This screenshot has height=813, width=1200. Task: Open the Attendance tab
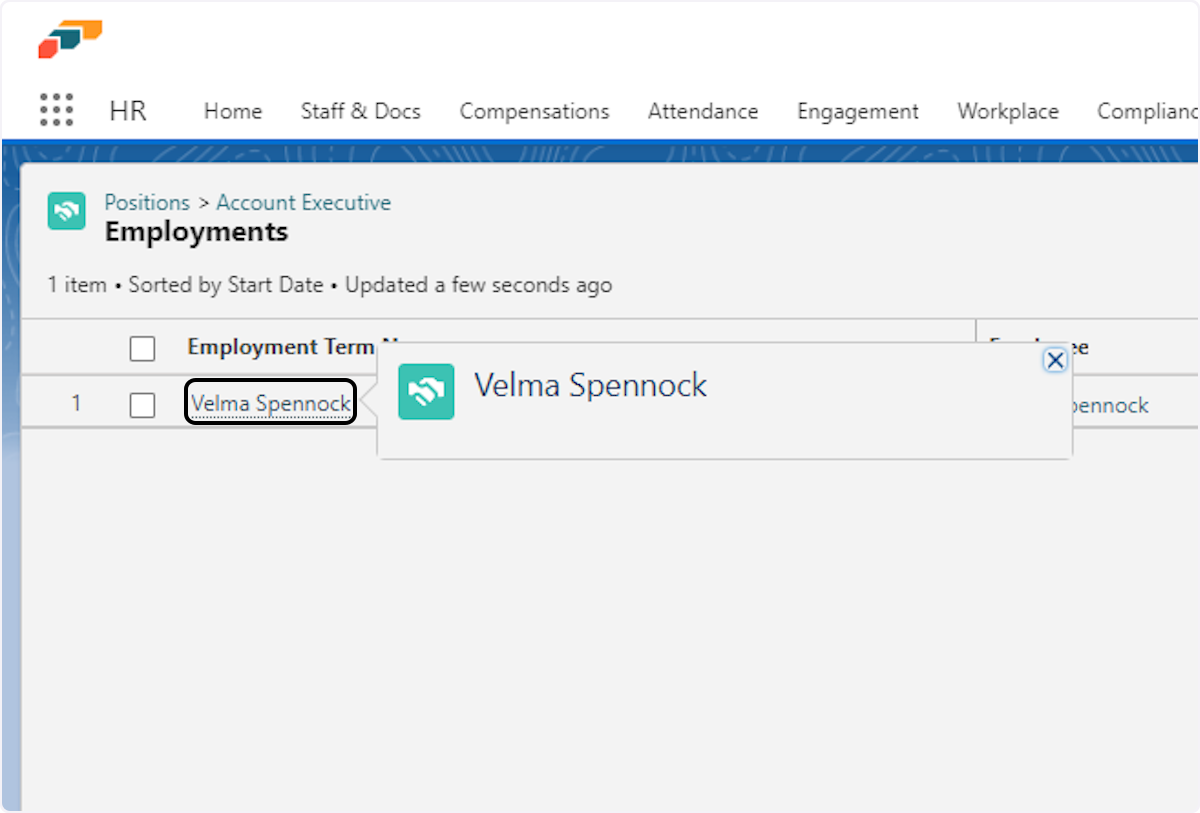pos(702,111)
